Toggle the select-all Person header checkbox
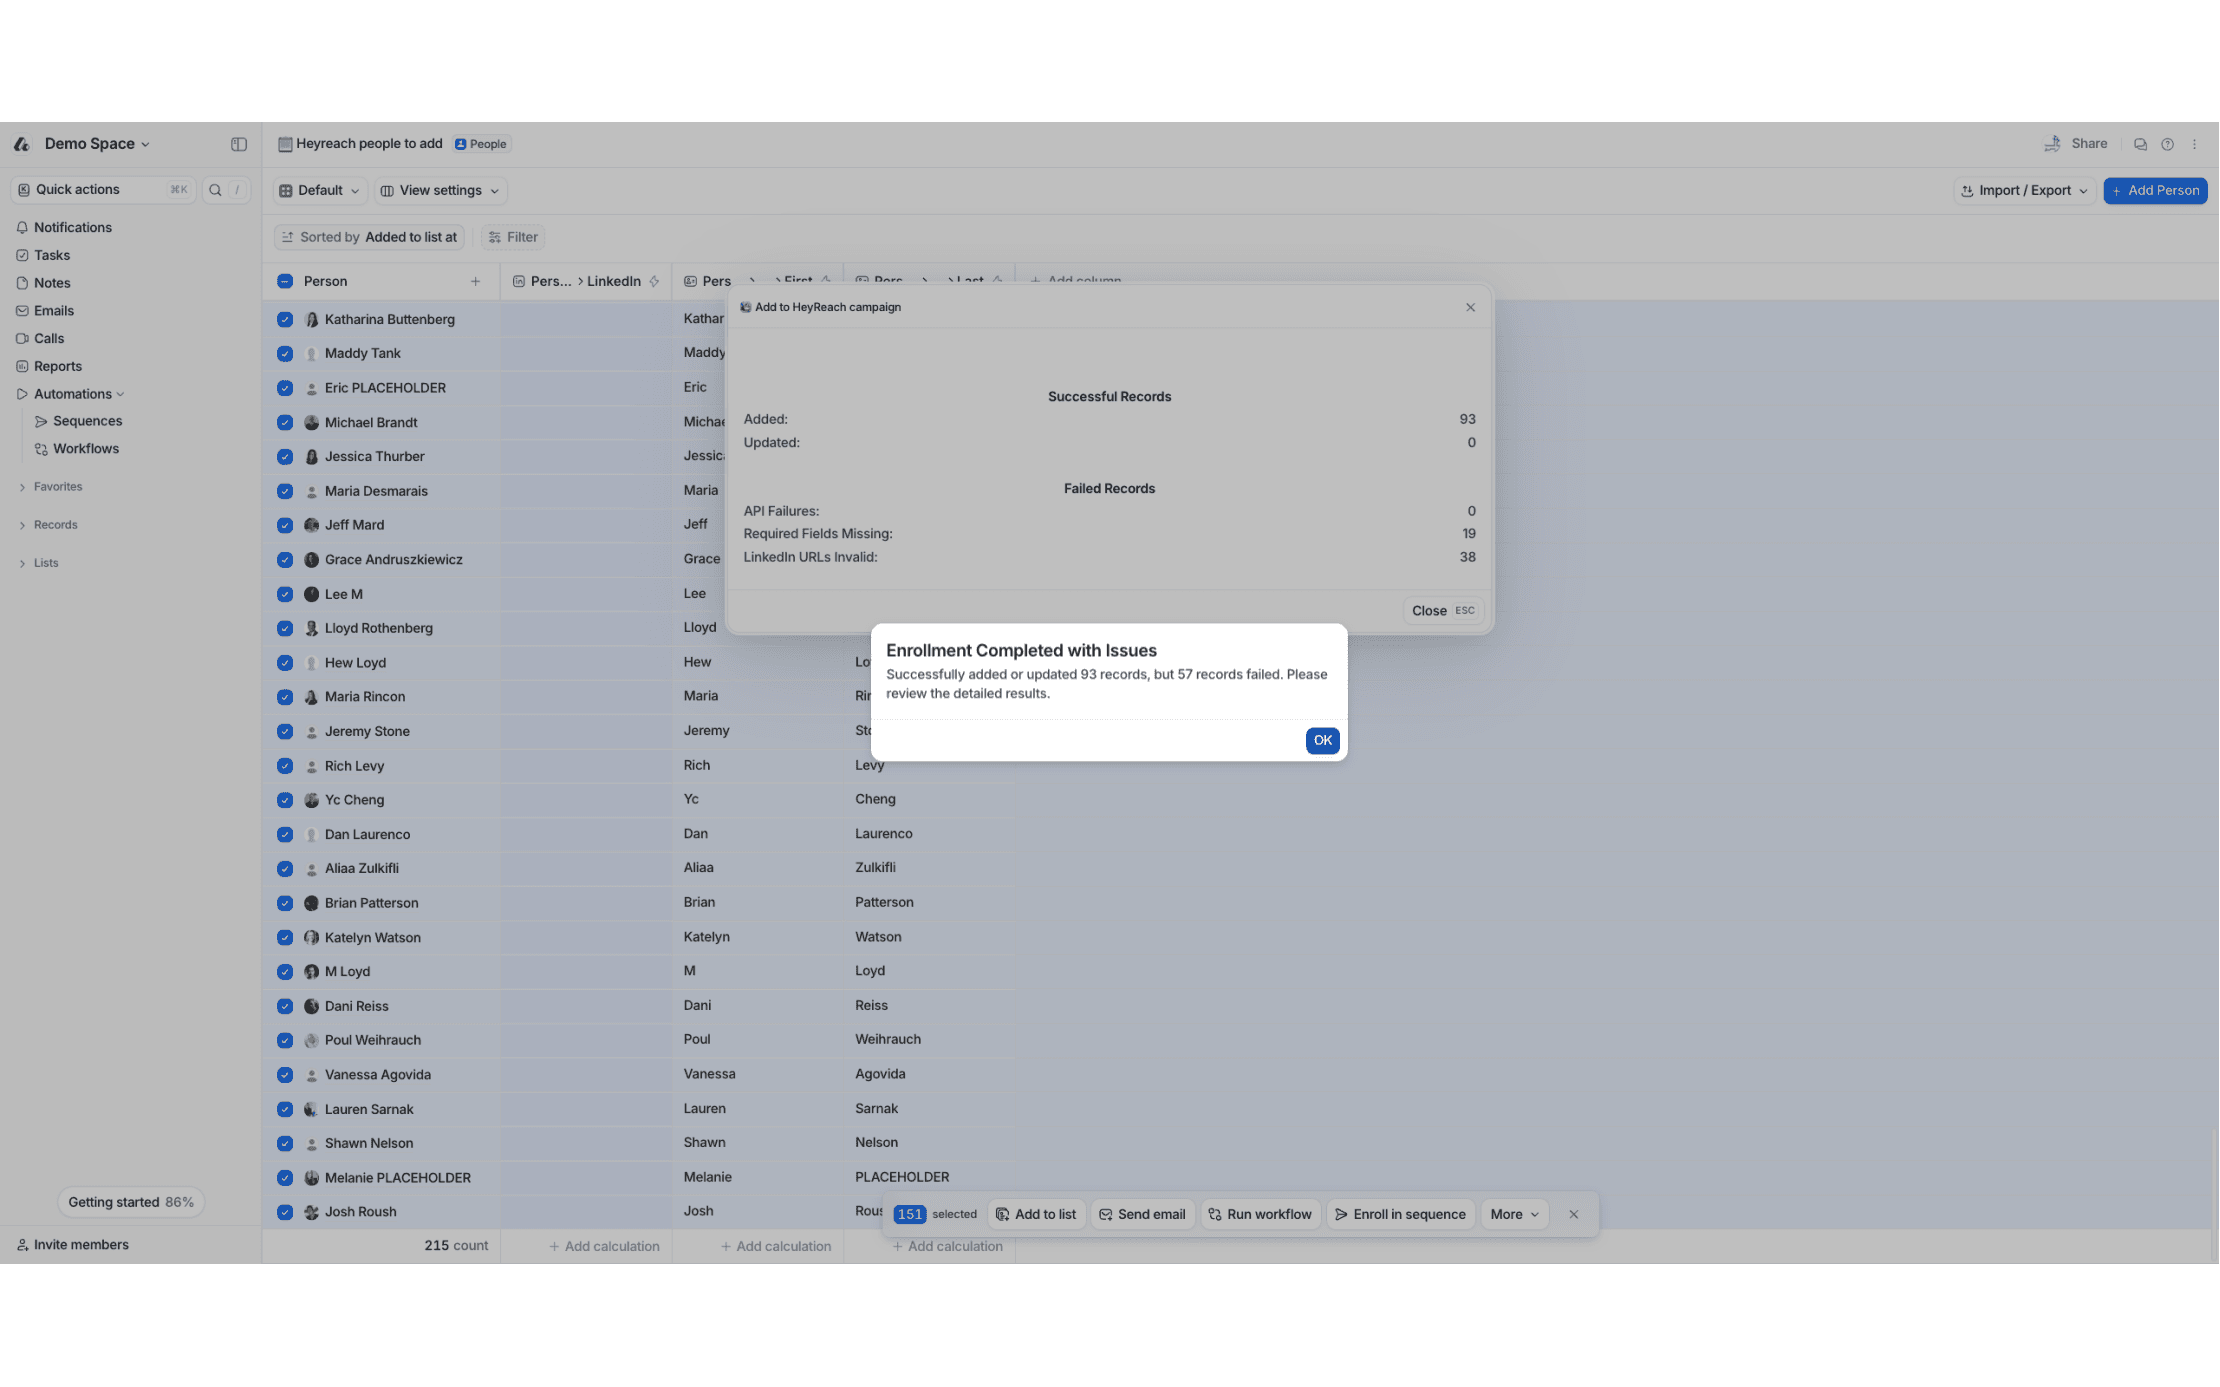Screen dimensions: 2220x1387 (285, 282)
